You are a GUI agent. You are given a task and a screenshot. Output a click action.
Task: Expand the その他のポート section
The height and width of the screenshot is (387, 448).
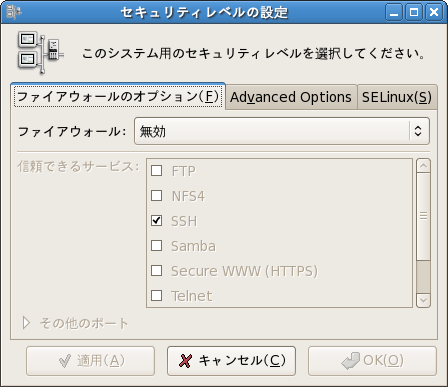pos(26,323)
